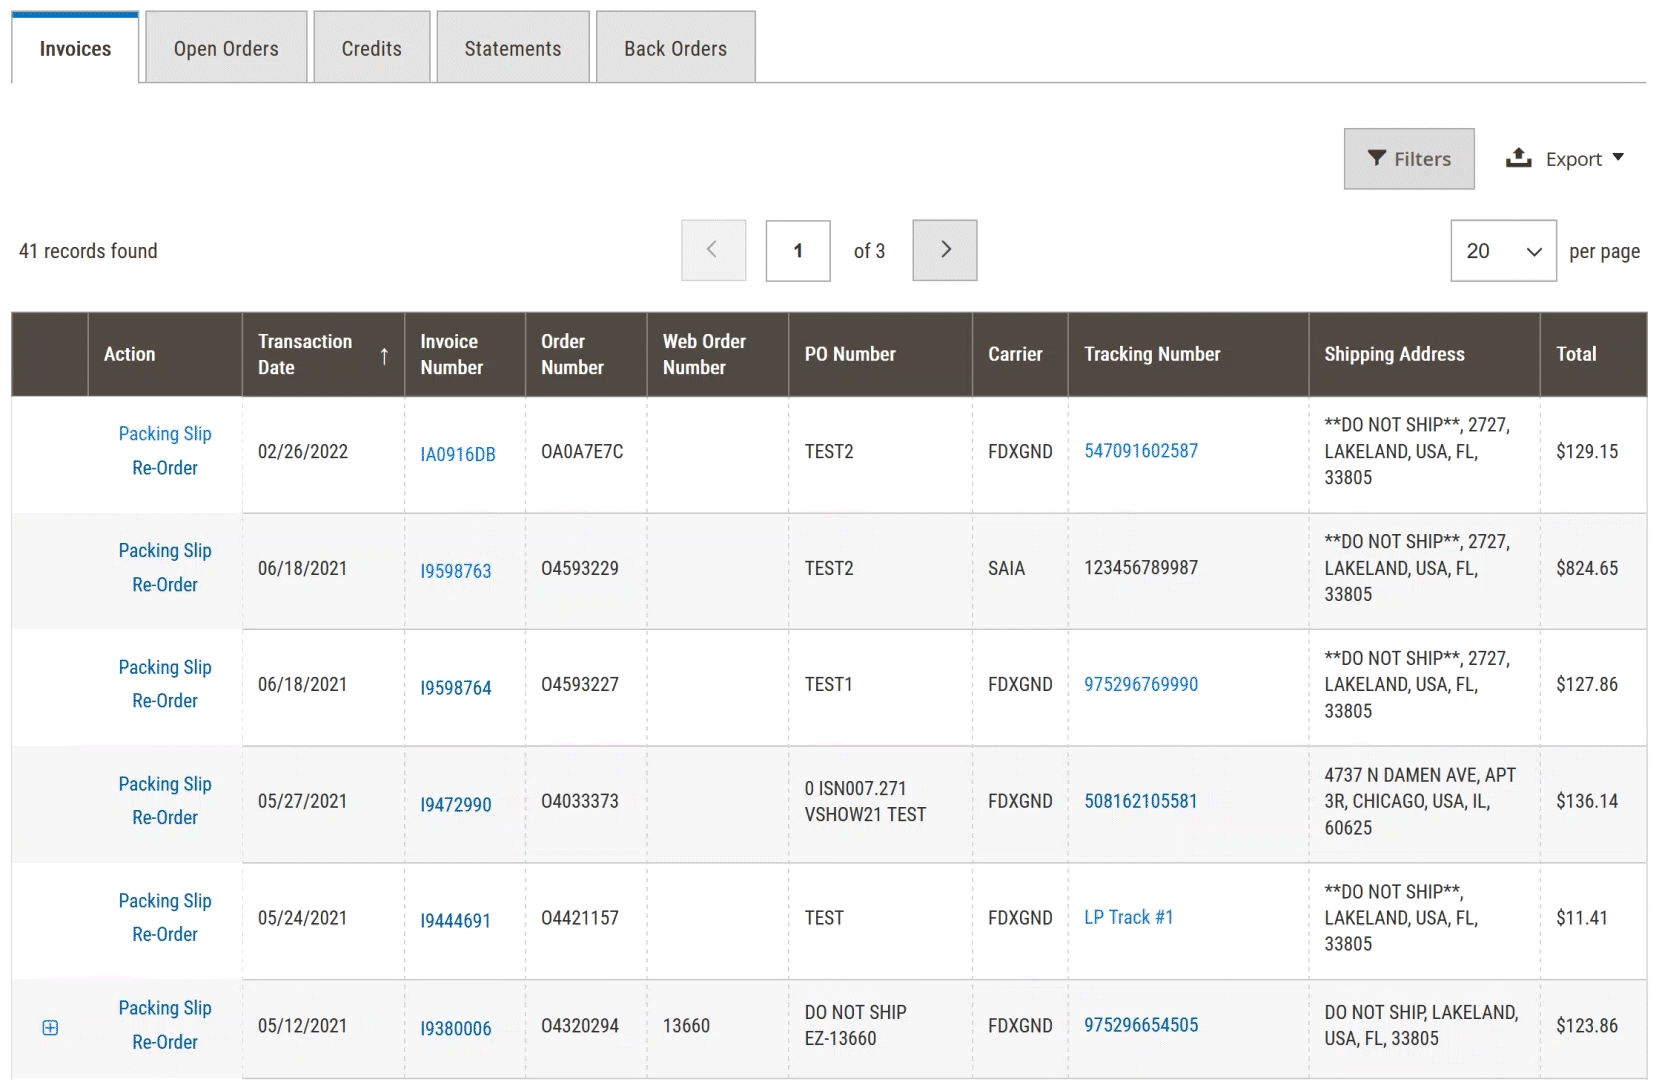Change results per page from 20

click(1503, 251)
